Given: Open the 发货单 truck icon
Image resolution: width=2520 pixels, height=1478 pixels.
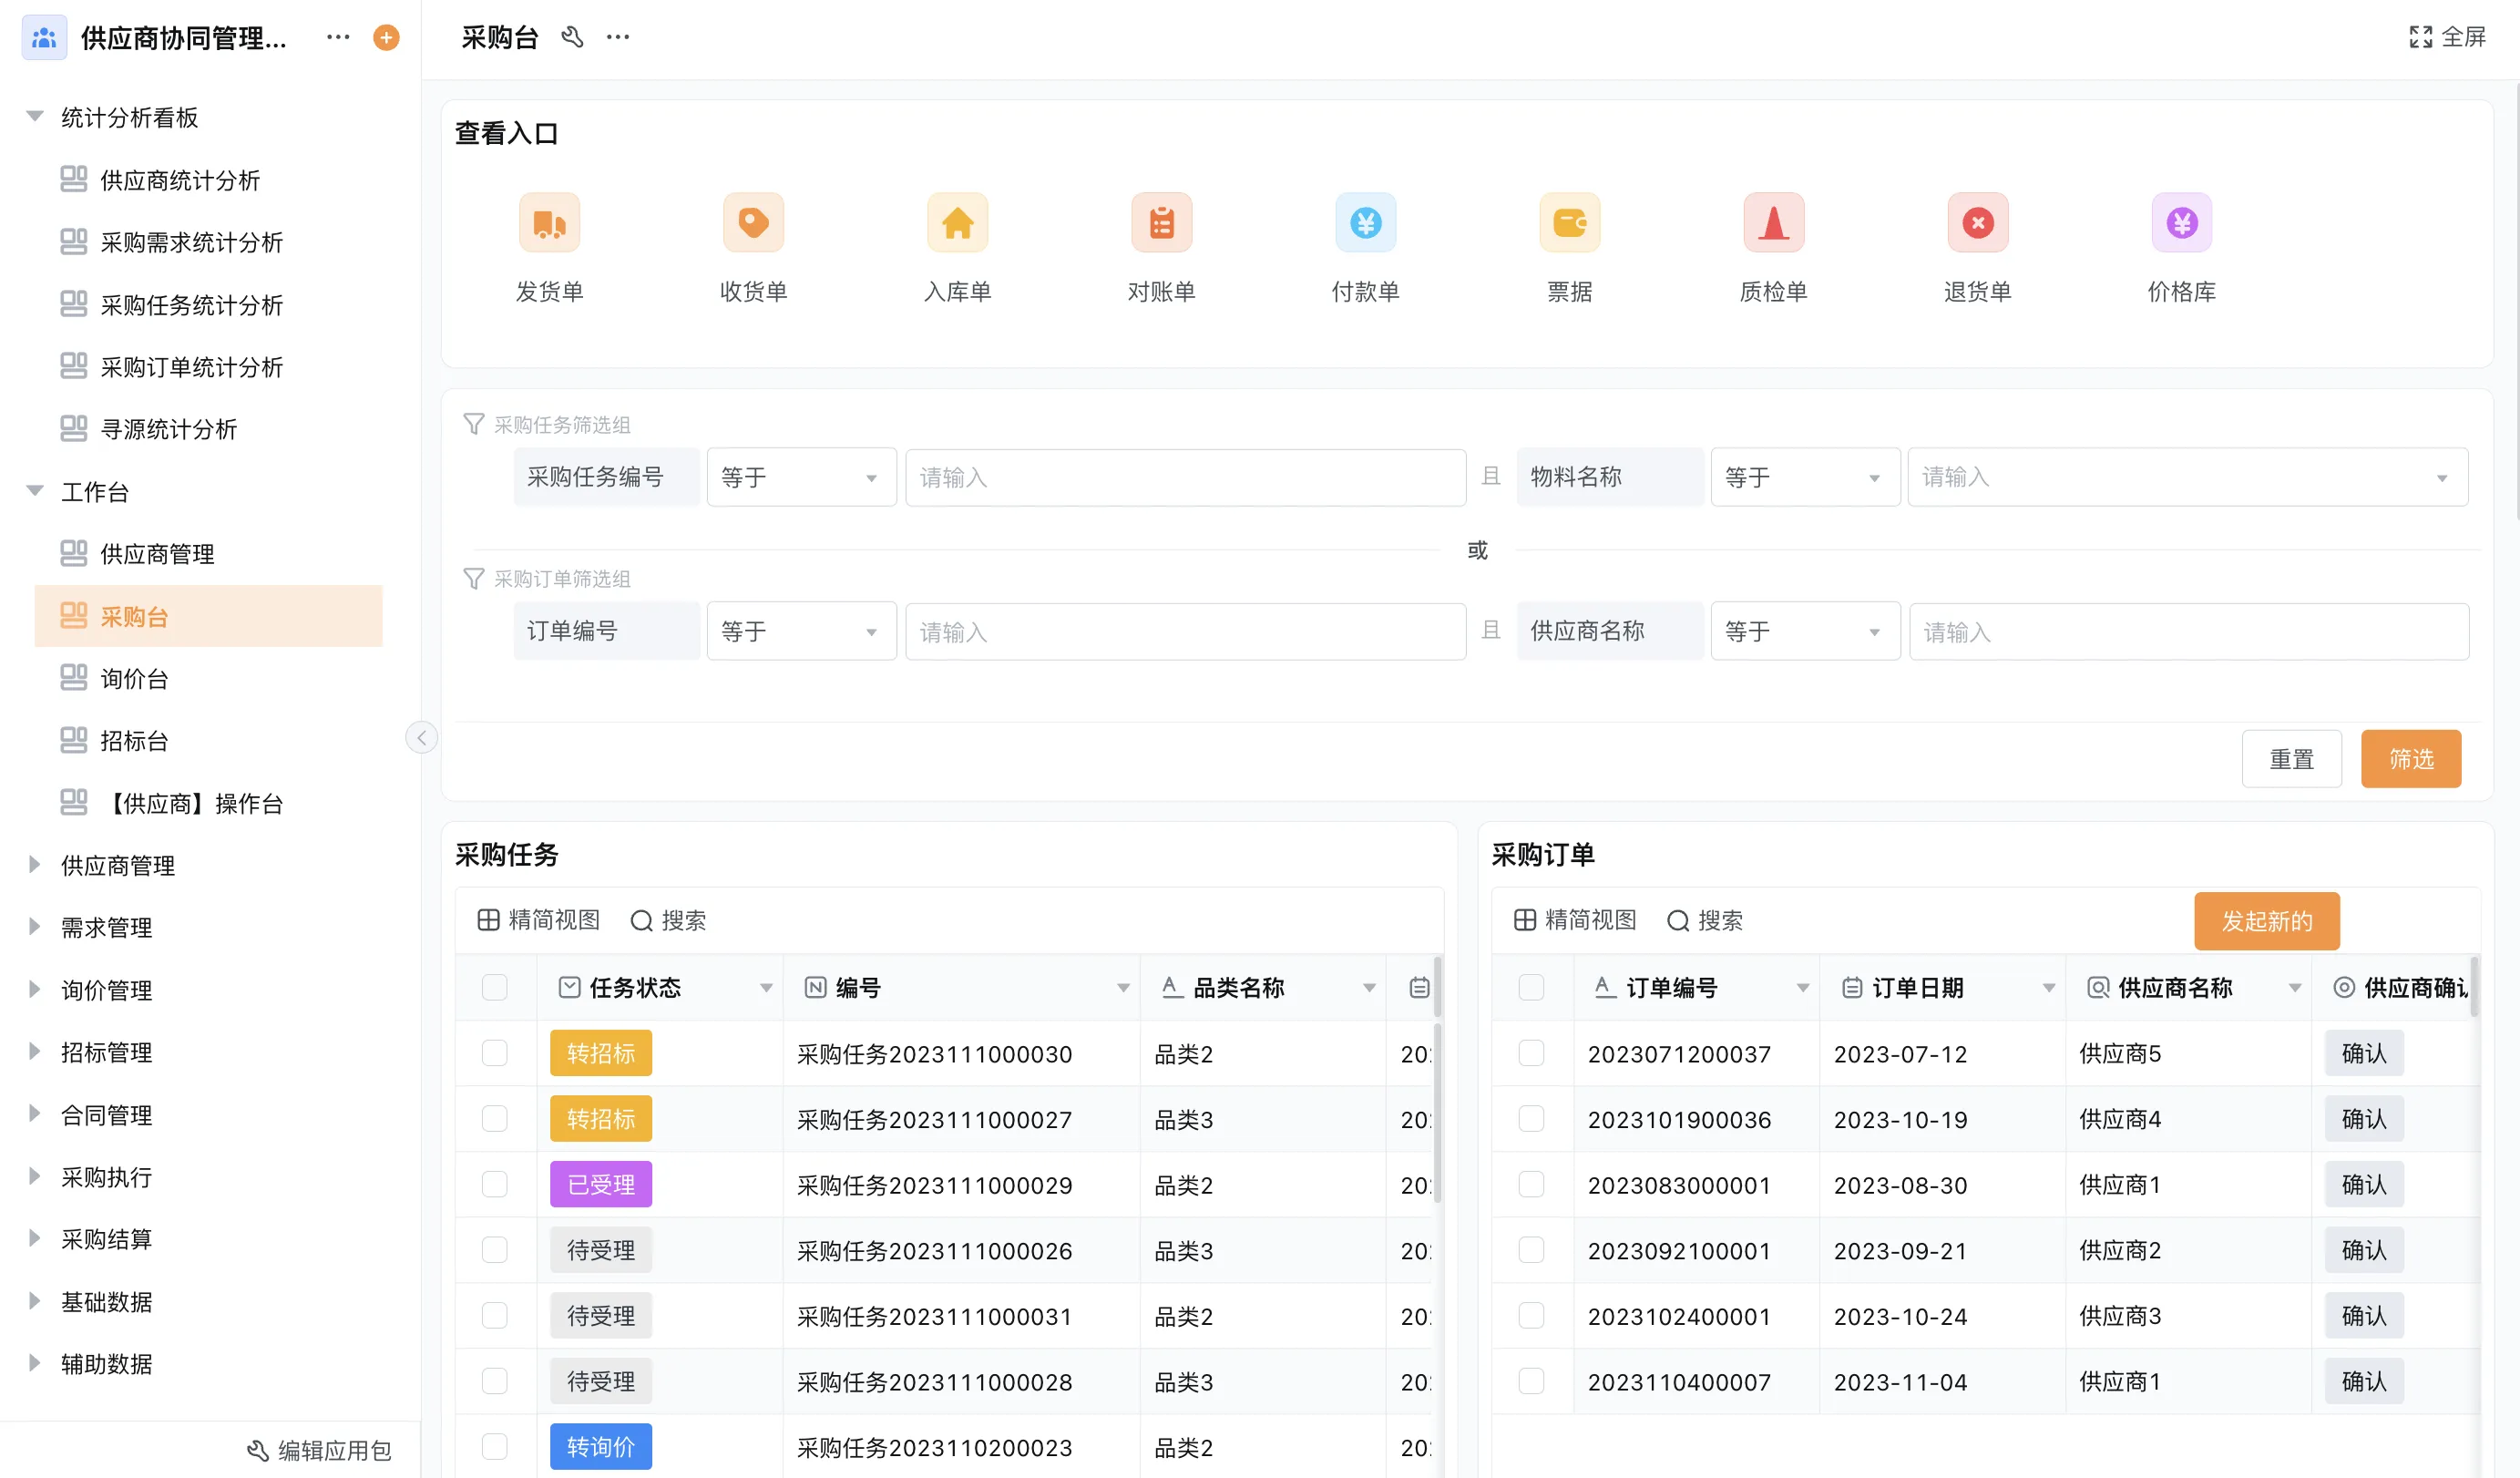Looking at the screenshot, I should [x=549, y=223].
